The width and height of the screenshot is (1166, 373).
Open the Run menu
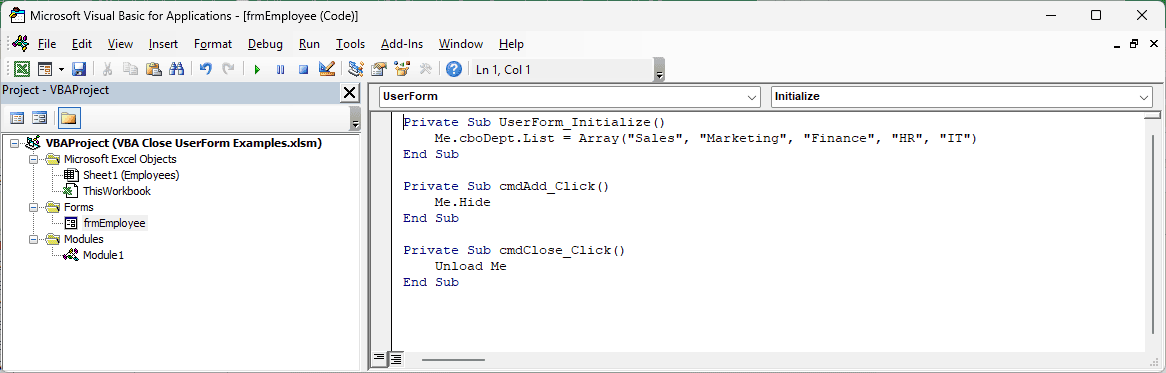point(309,44)
